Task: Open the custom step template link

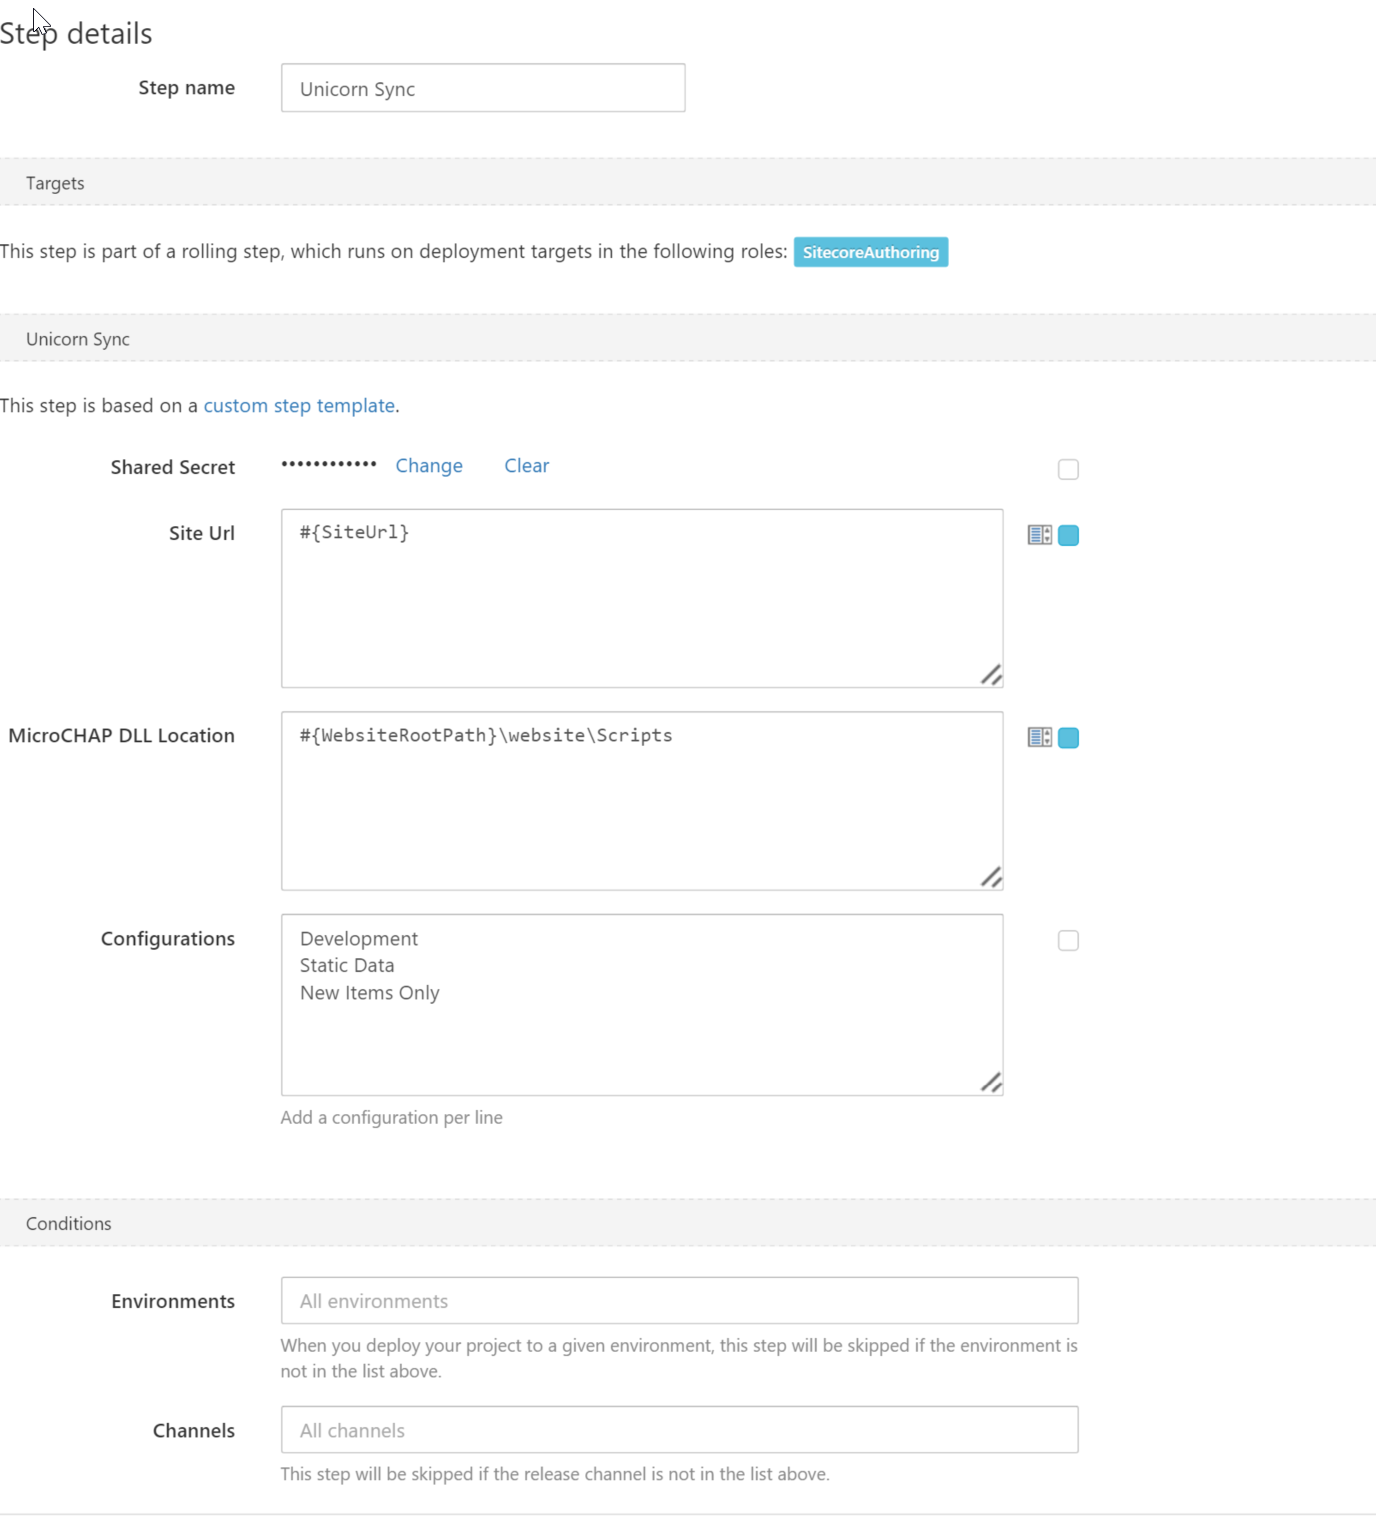Action: tap(299, 406)
